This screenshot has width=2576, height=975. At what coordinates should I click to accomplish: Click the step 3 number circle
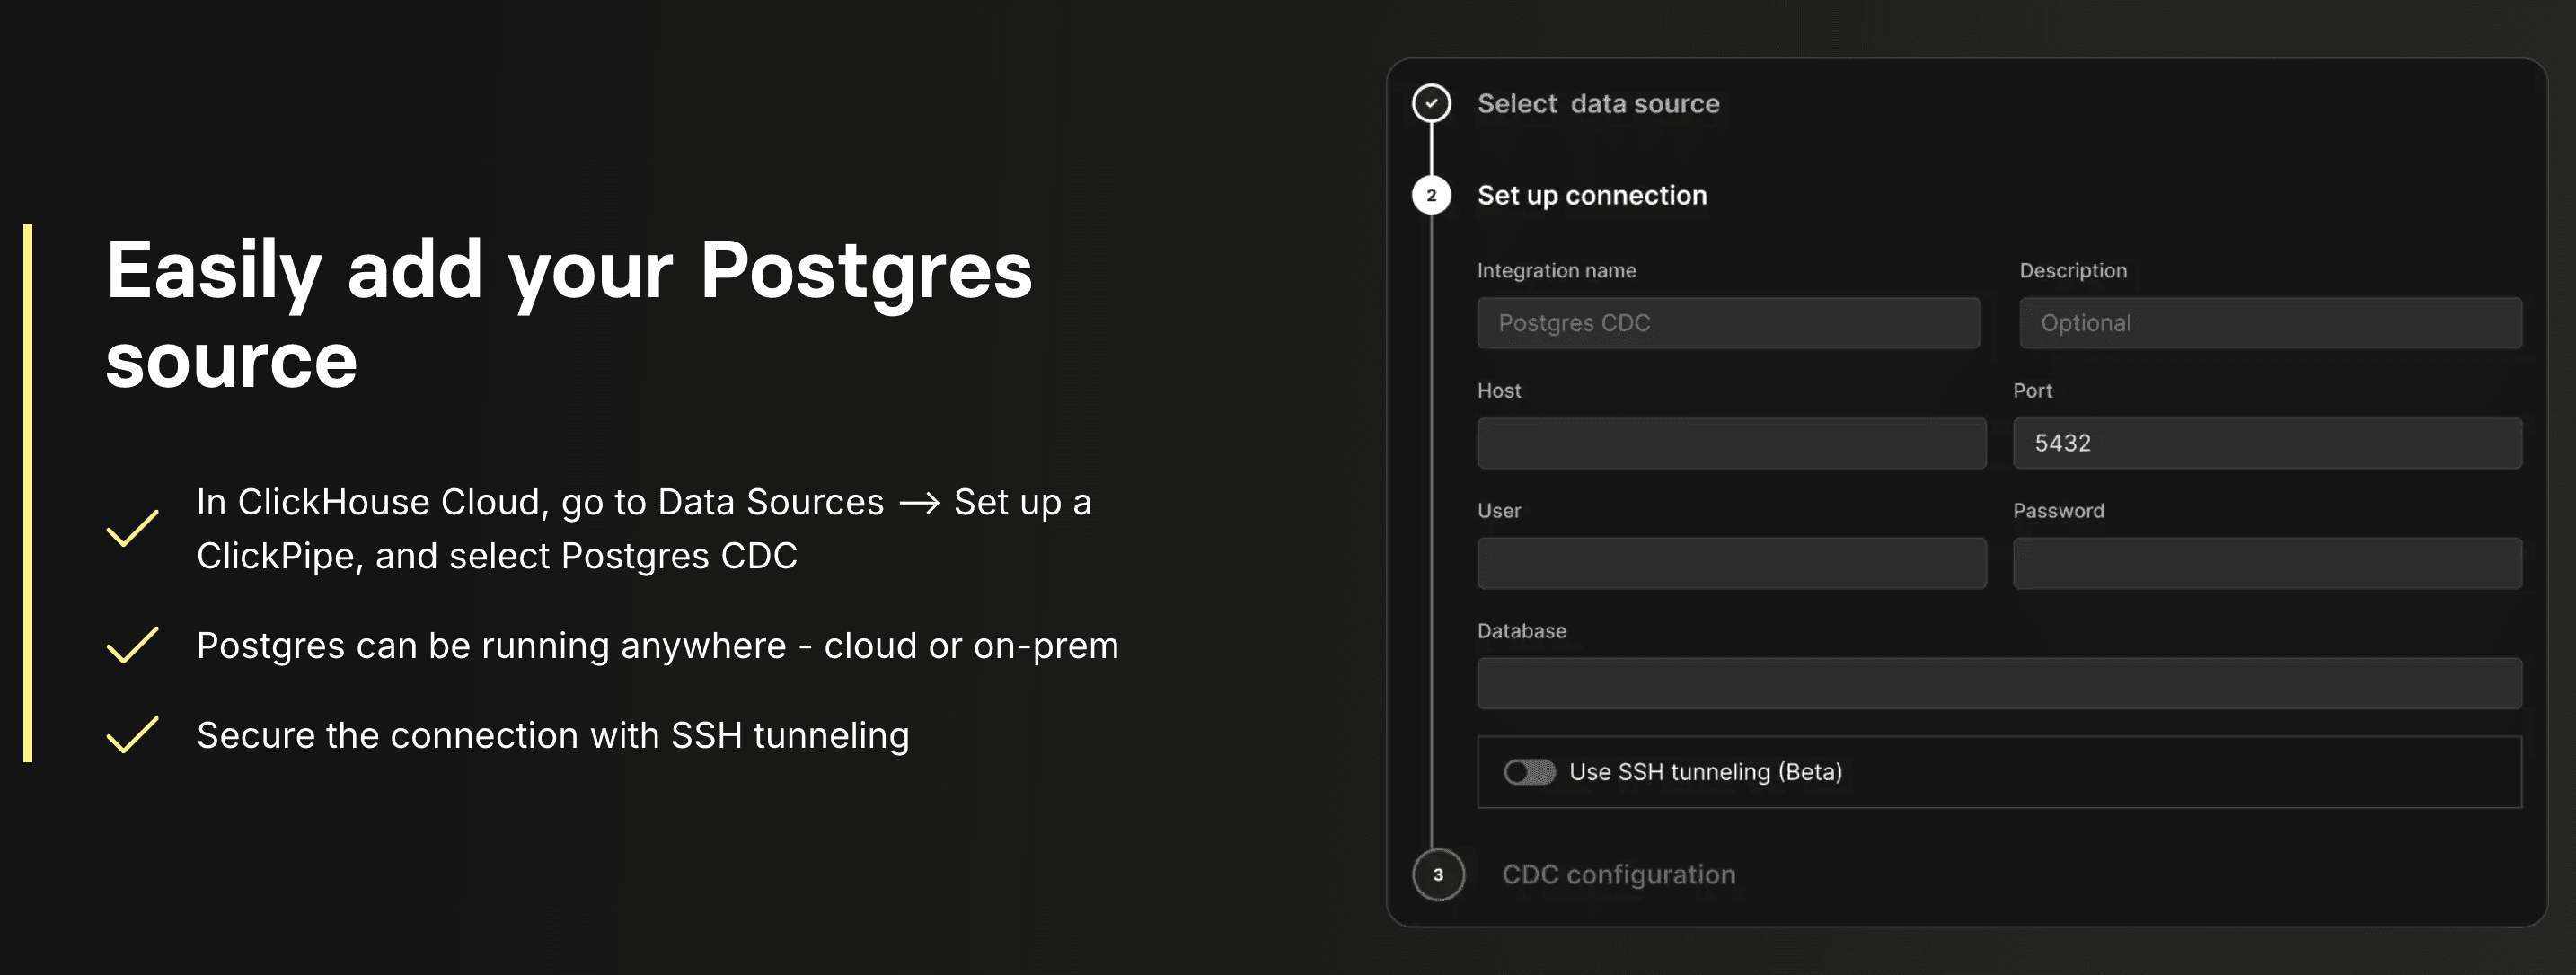tap(1438, 874)
